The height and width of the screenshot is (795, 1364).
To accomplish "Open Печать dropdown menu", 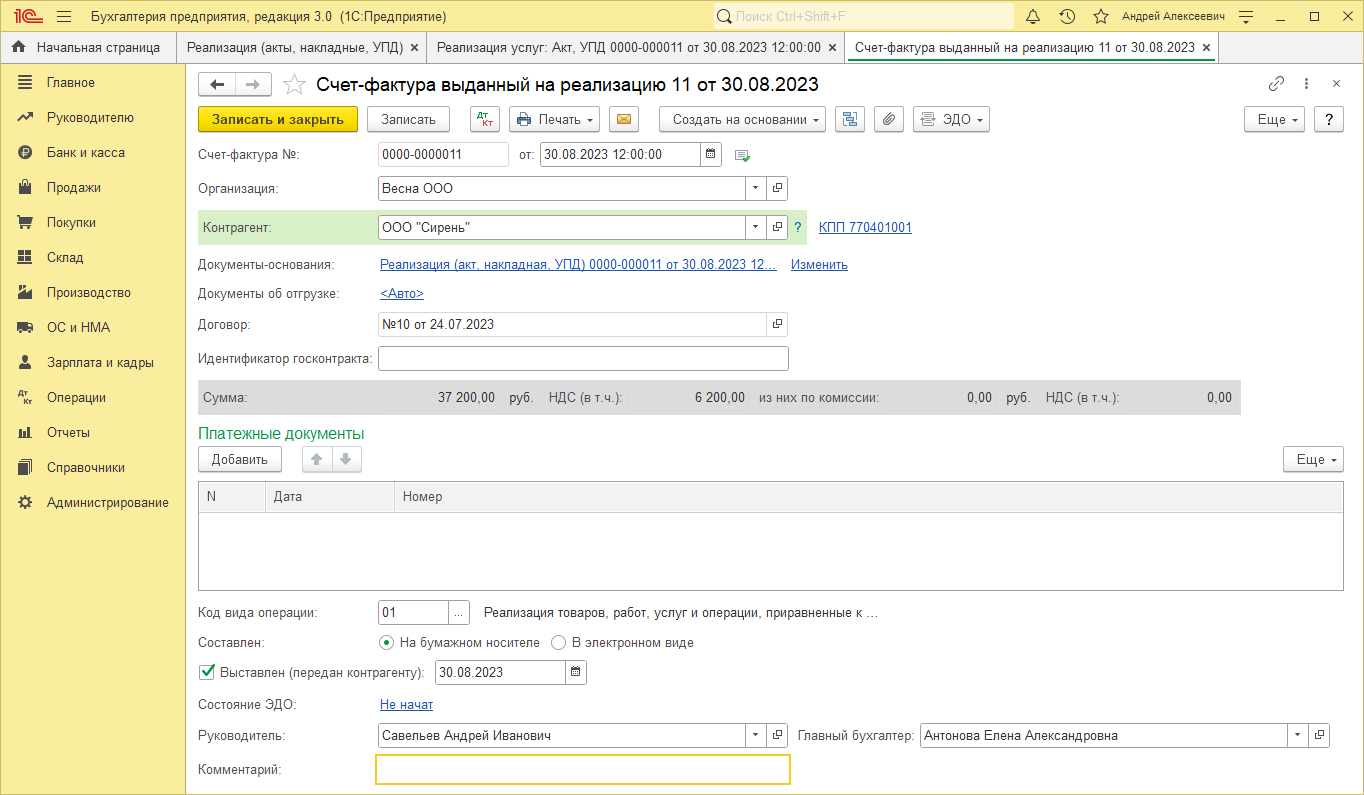I will (x=554, y=119).
